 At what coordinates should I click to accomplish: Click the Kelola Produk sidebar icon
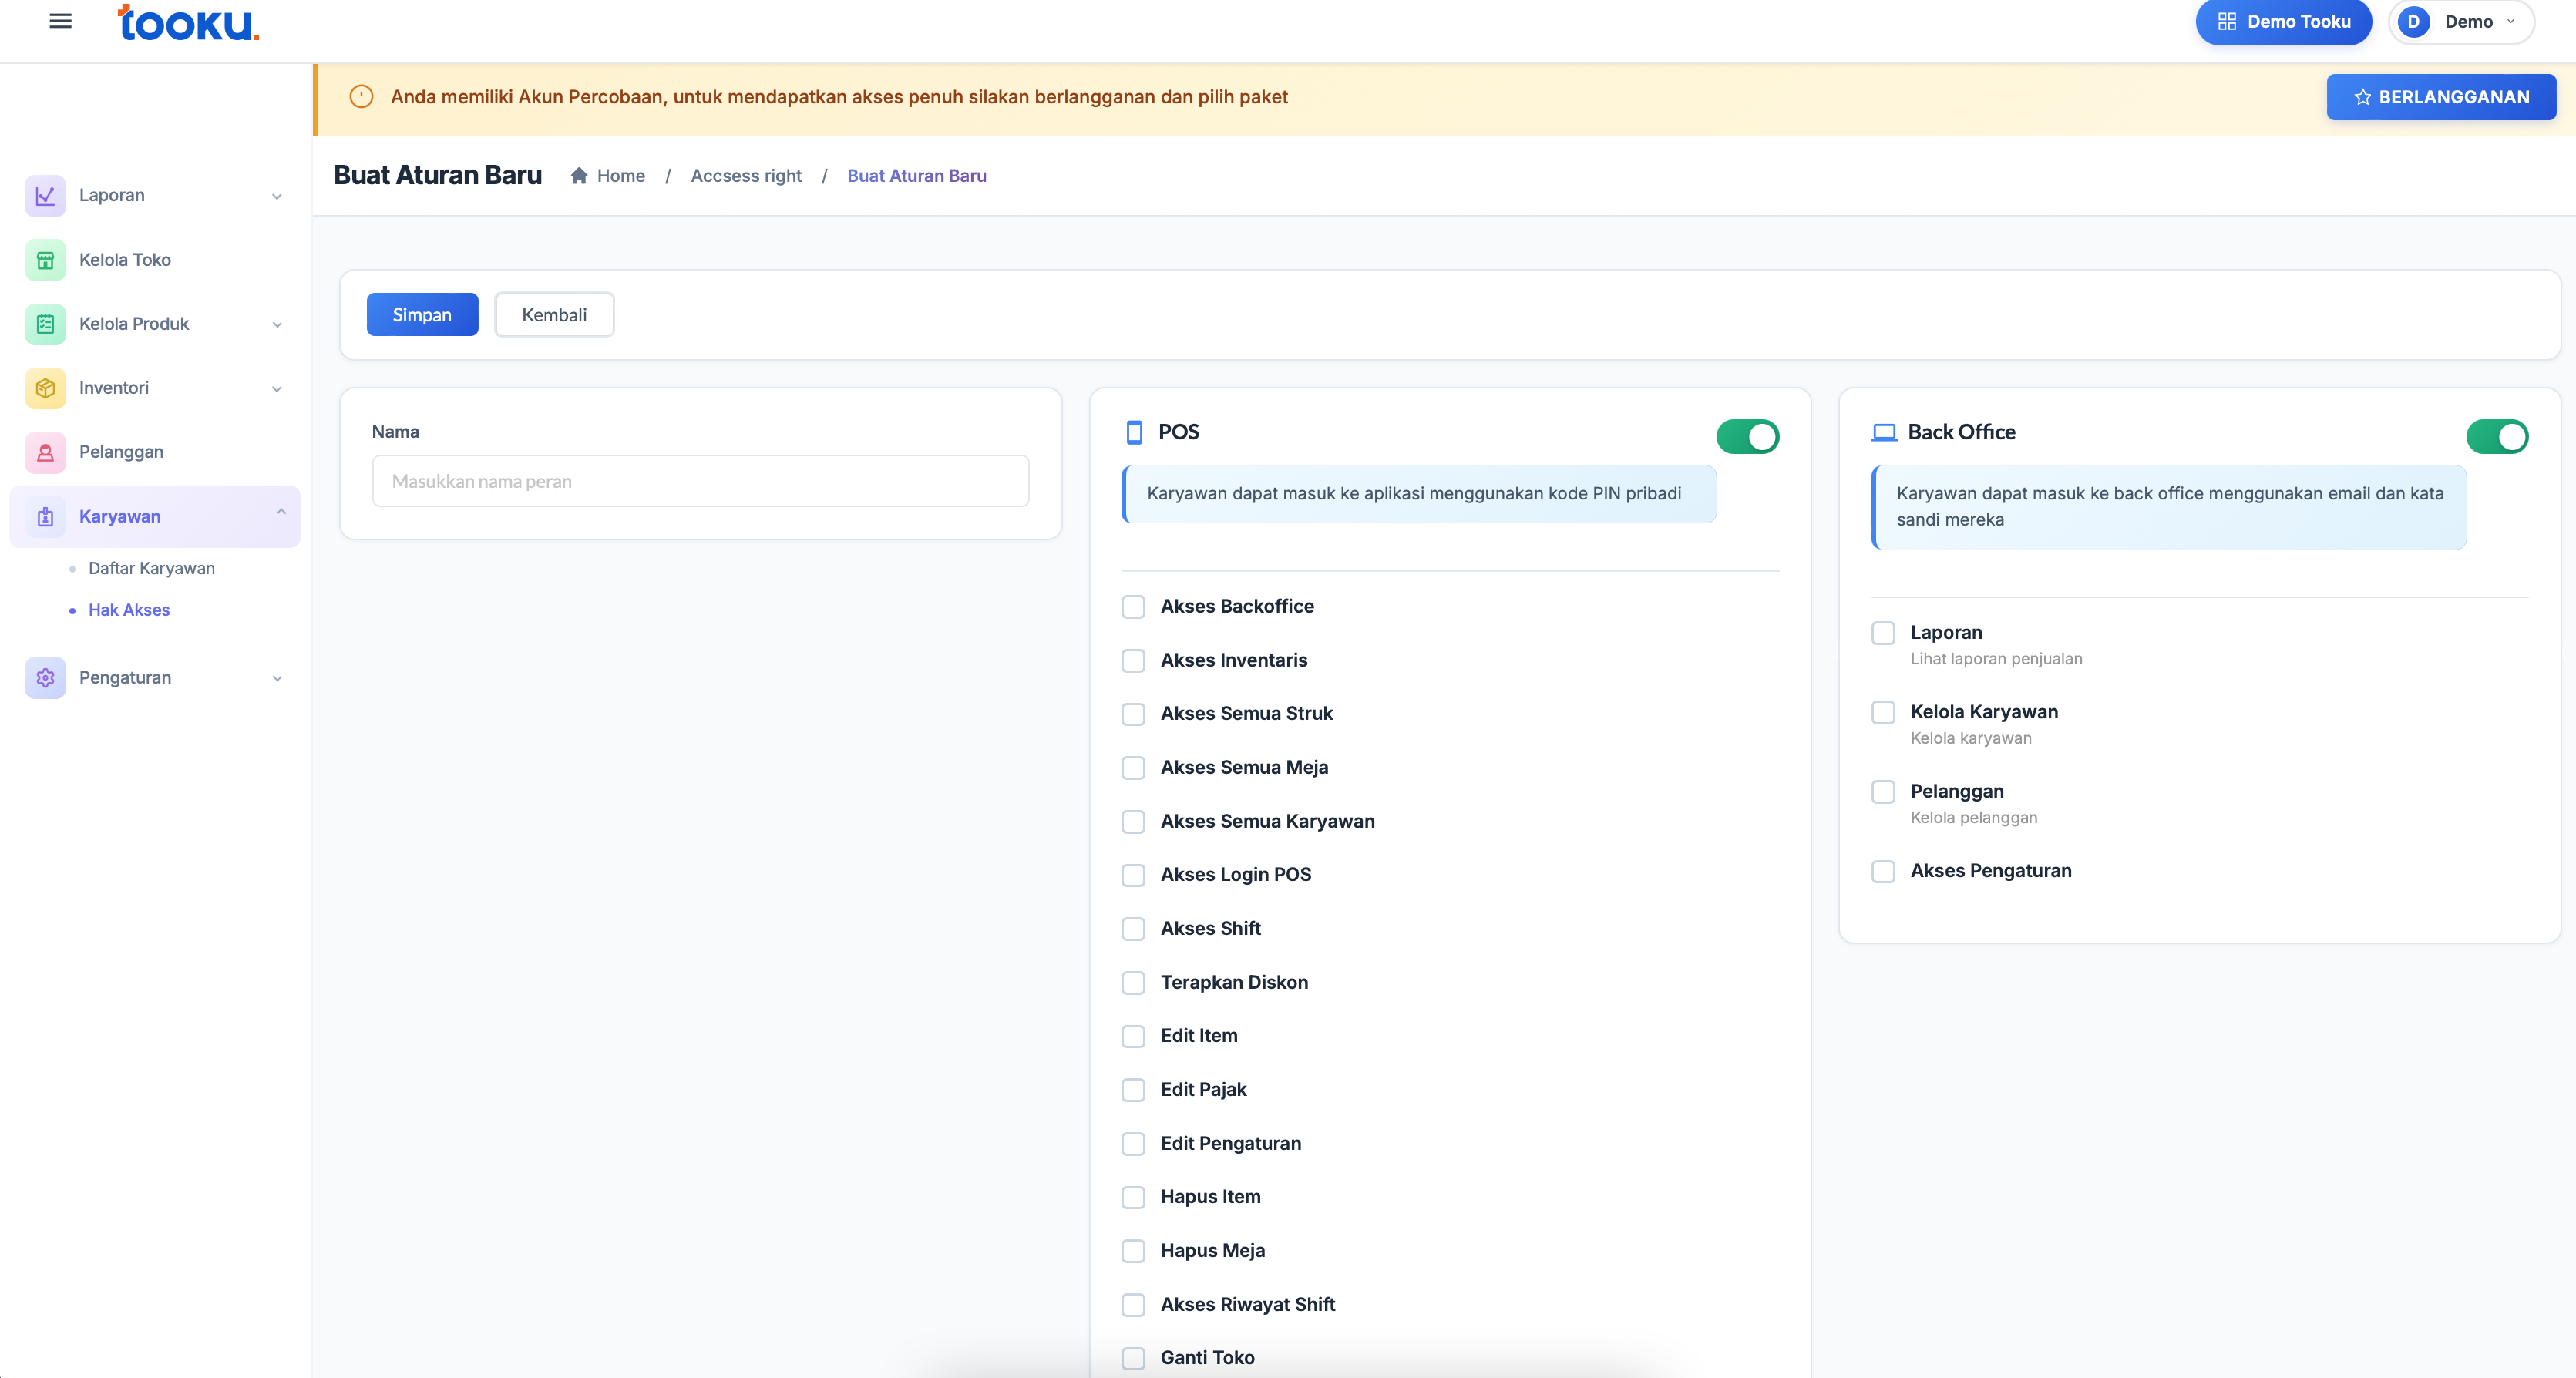coord(45,324)
